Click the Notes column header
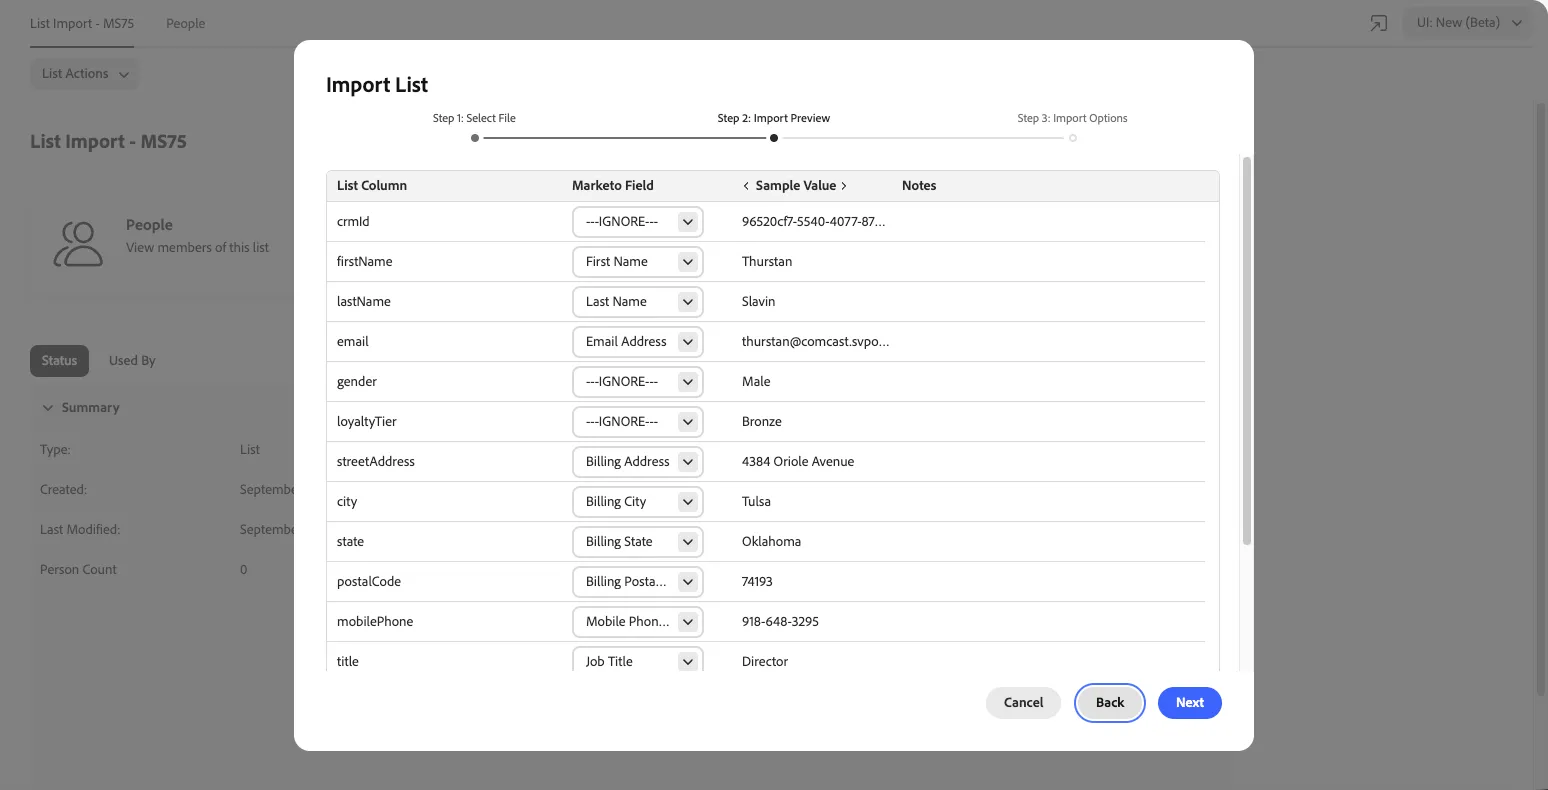 (919, 186)
